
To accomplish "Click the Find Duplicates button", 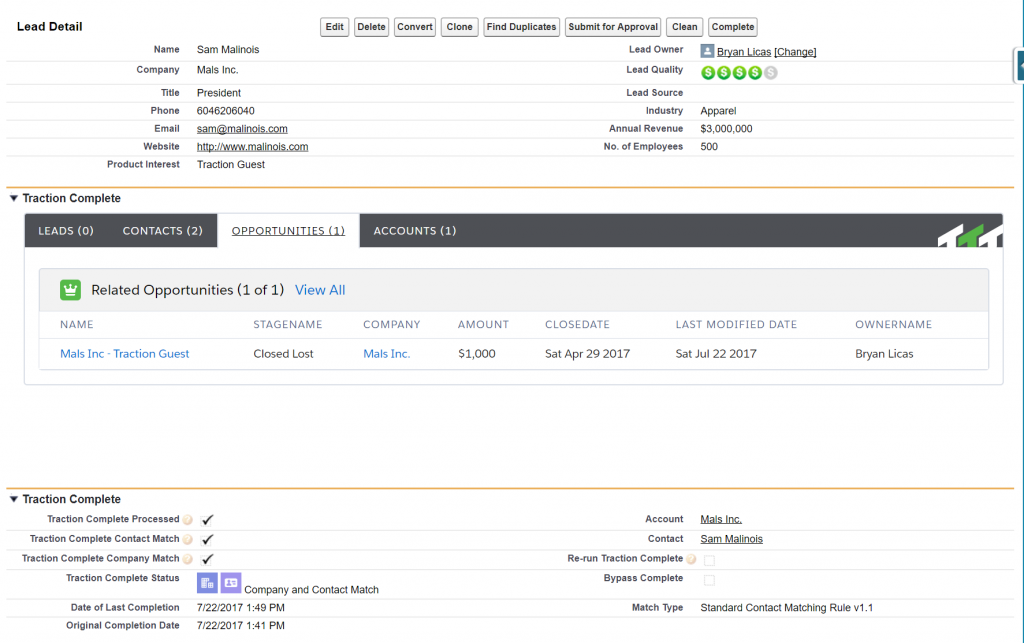I will click(x=521, y=27).
